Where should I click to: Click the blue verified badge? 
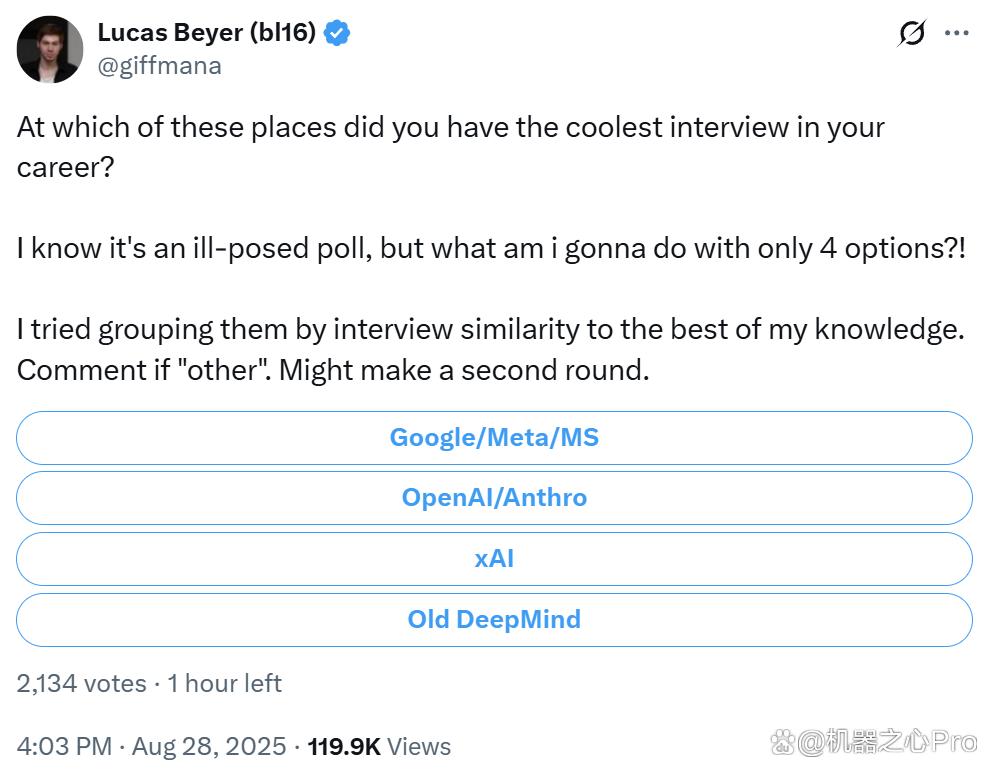(x=336, y=33)
